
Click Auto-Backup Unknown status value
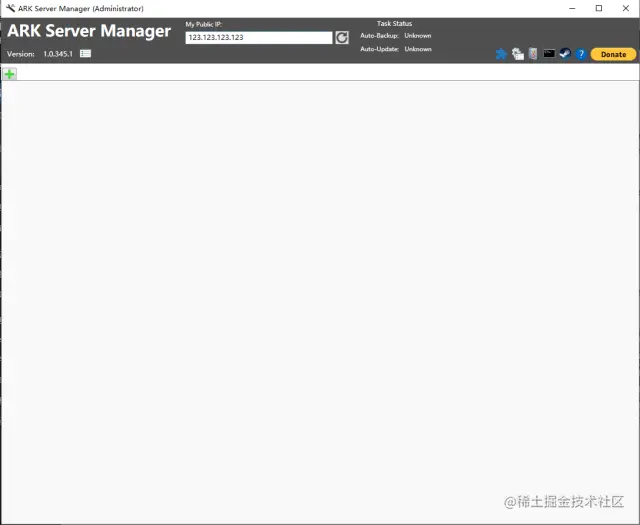418,36
